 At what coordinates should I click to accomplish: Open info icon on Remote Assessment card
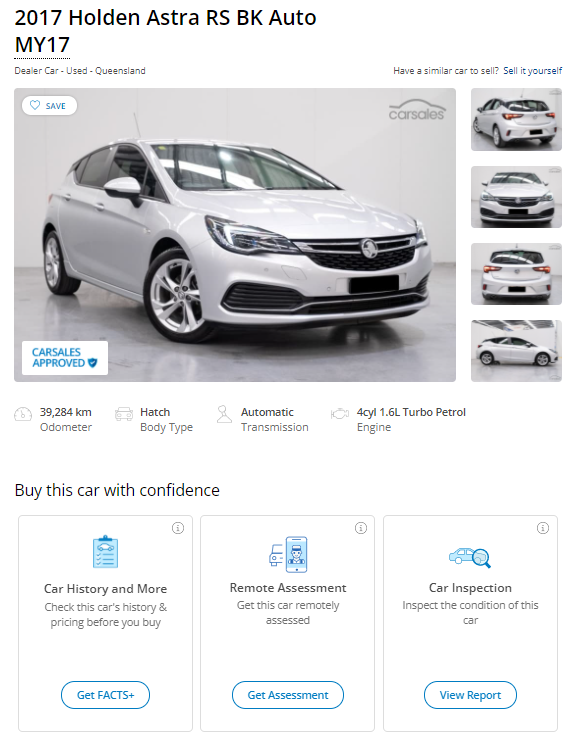tap(361, 528)
